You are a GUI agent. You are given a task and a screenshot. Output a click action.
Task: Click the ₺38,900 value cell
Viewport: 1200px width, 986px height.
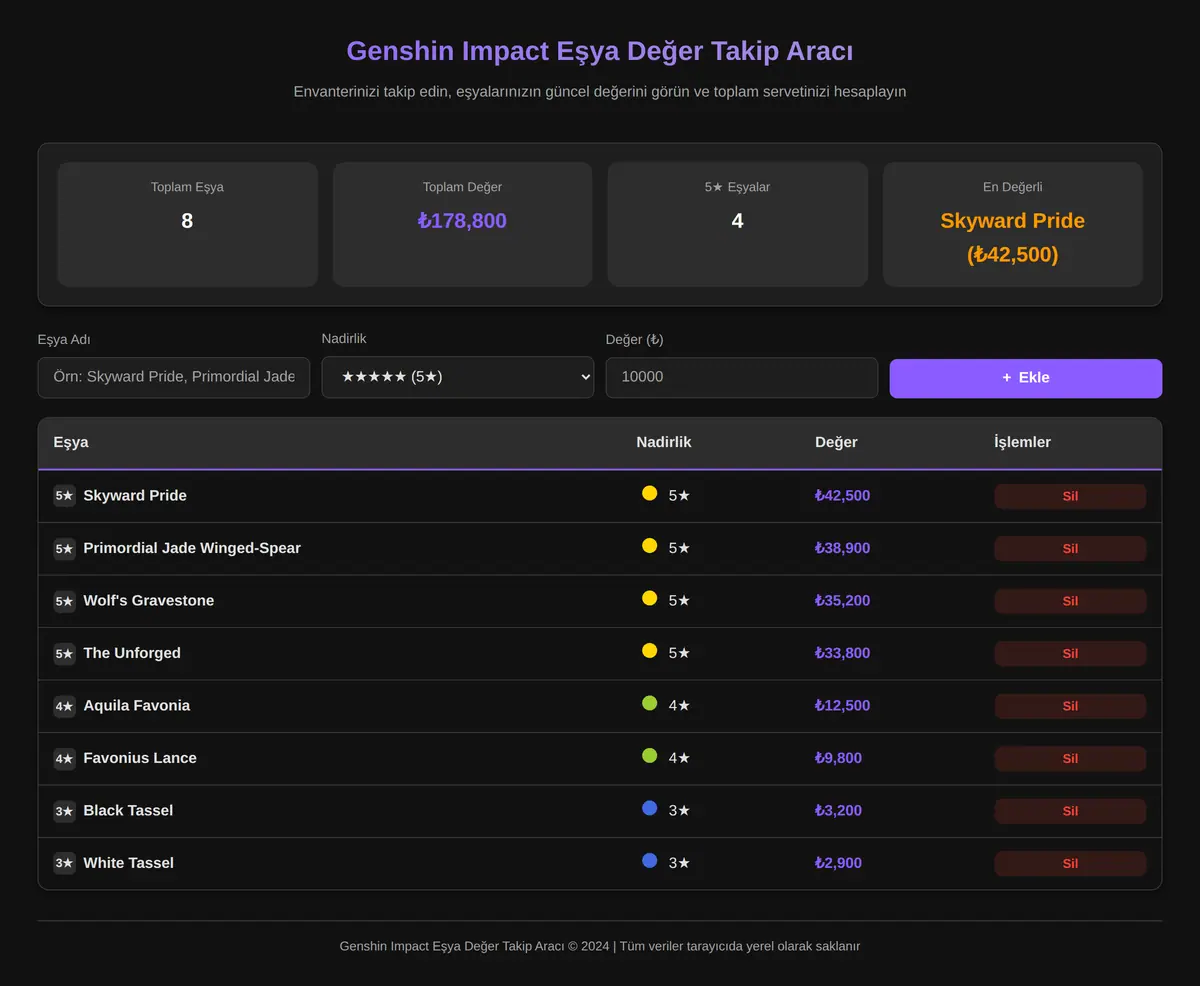[842, 548]
